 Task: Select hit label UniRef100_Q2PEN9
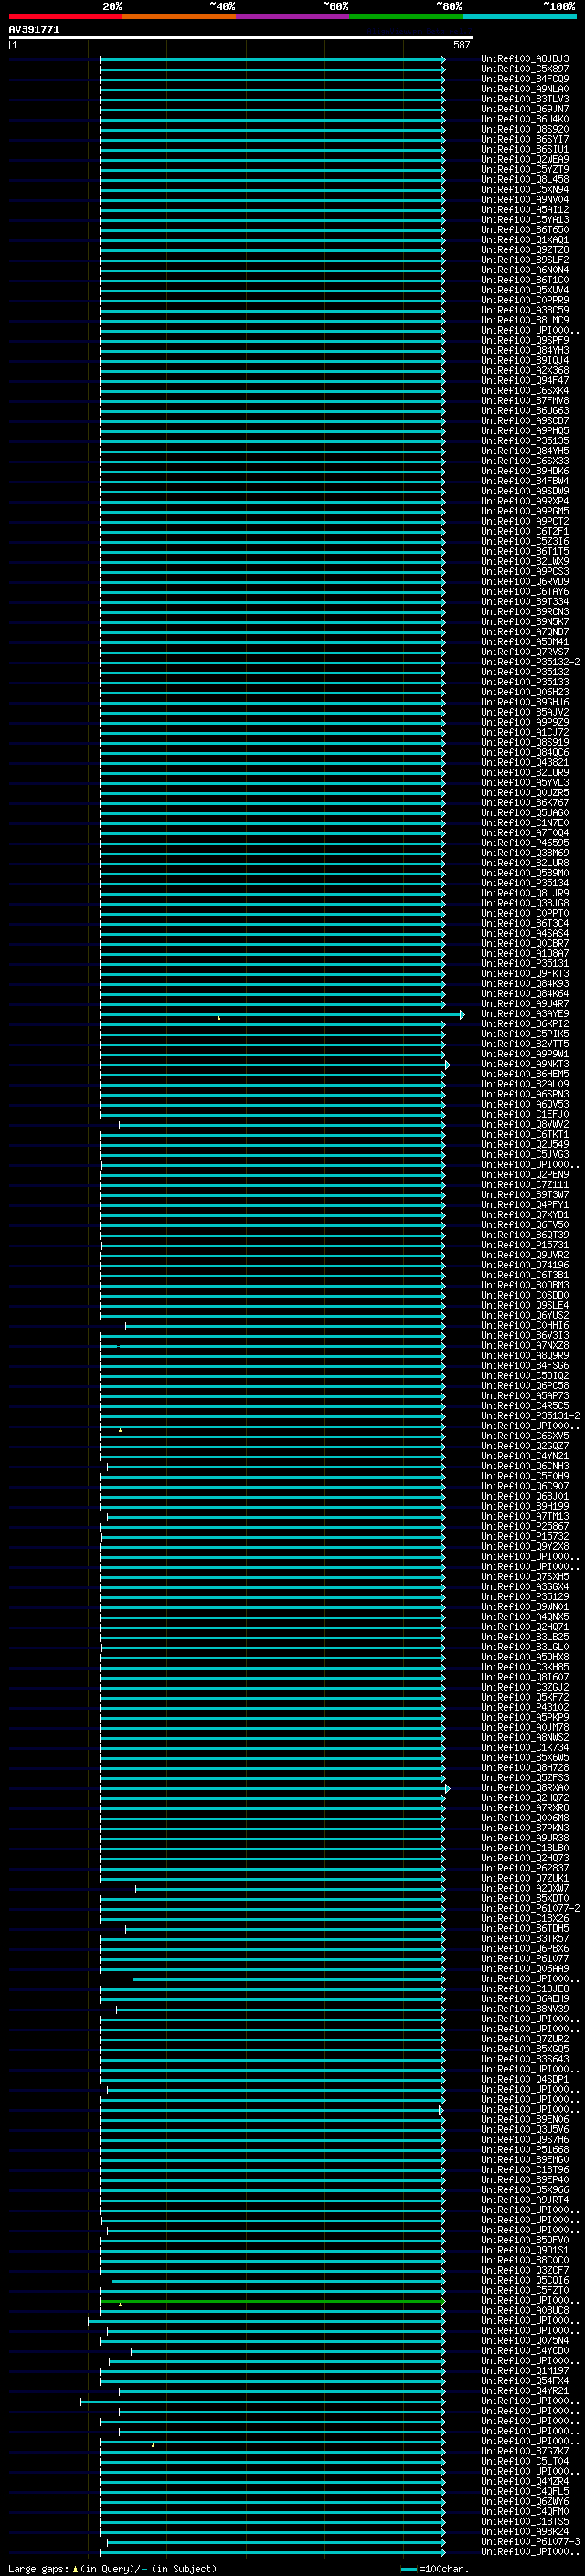coord(525,1175)
